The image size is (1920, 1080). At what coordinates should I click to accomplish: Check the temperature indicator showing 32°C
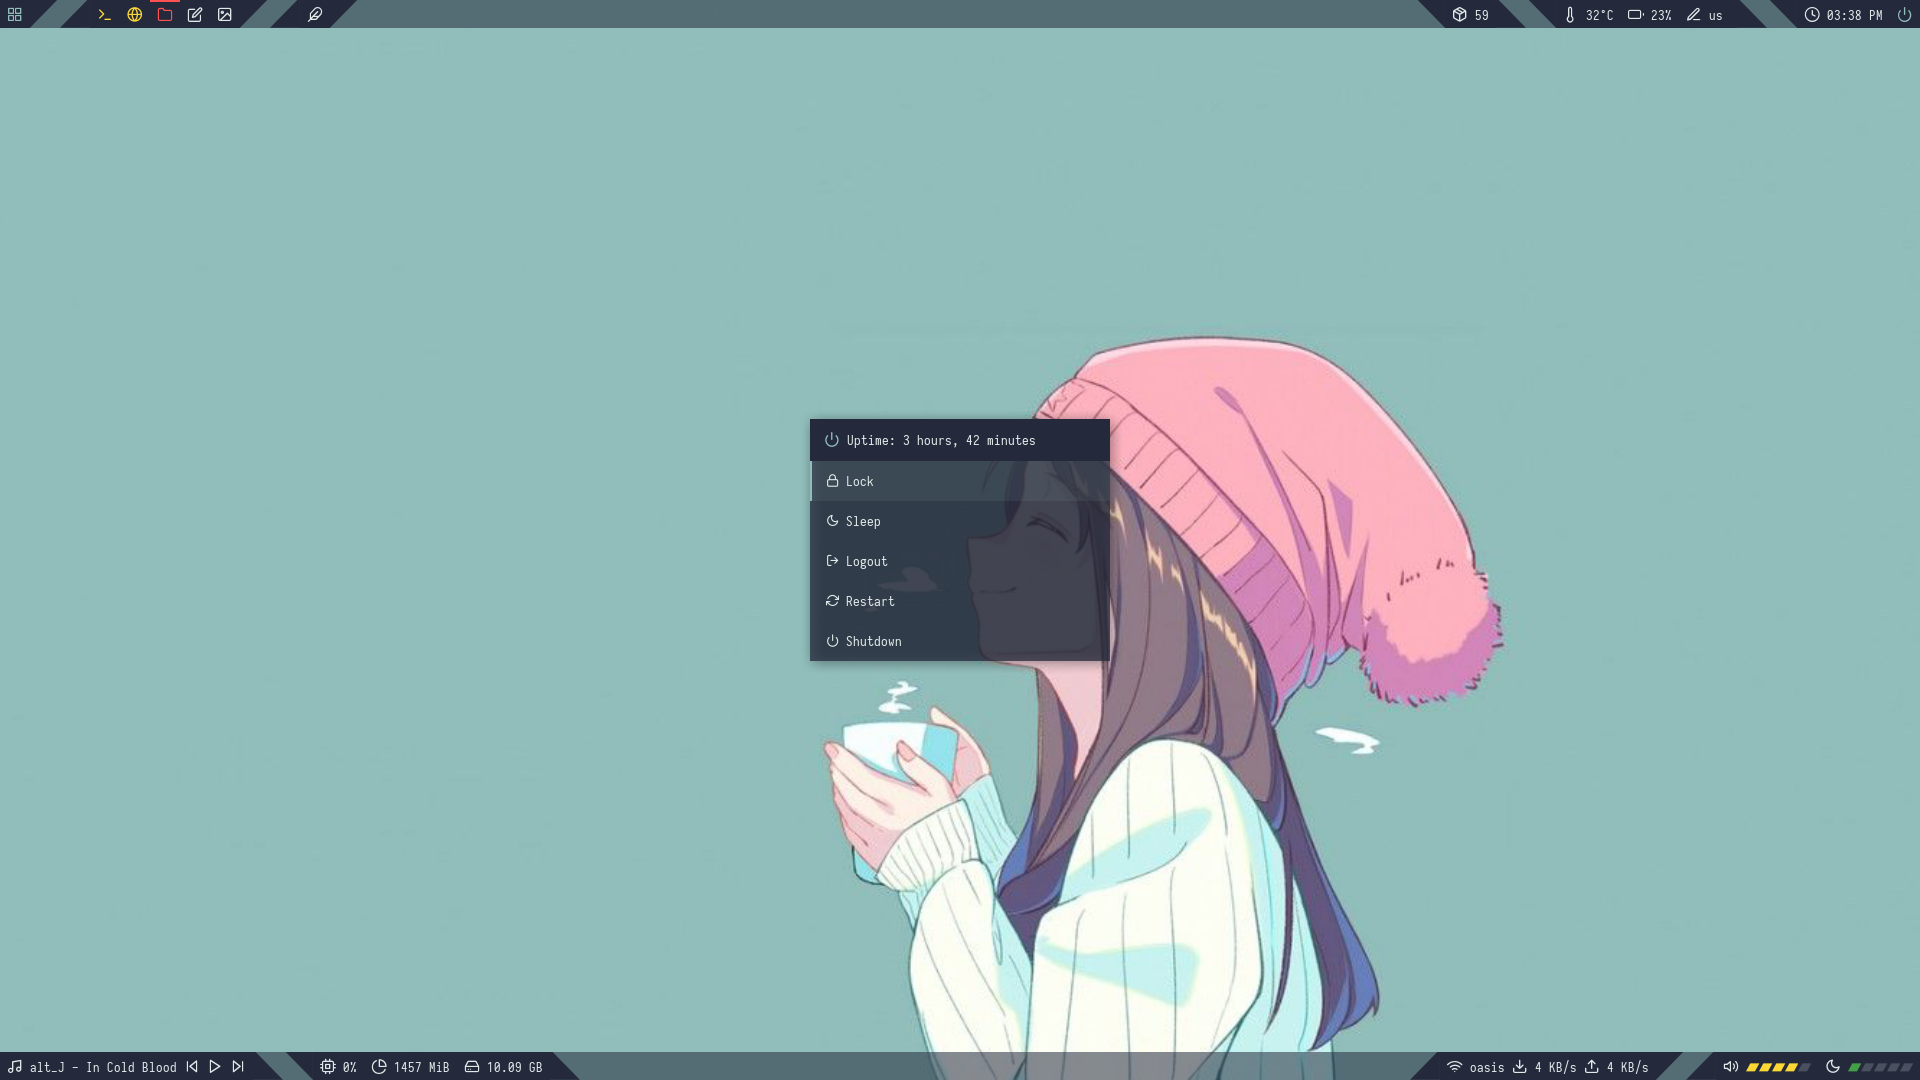coord(1585,15)
